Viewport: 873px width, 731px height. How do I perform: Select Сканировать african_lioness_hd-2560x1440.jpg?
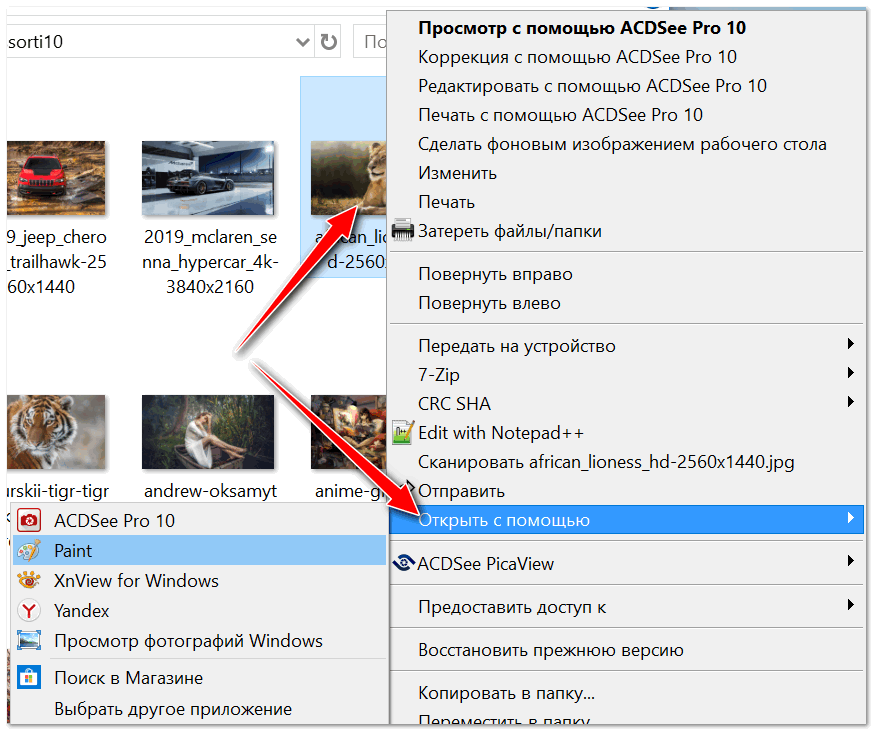[606, 462]
